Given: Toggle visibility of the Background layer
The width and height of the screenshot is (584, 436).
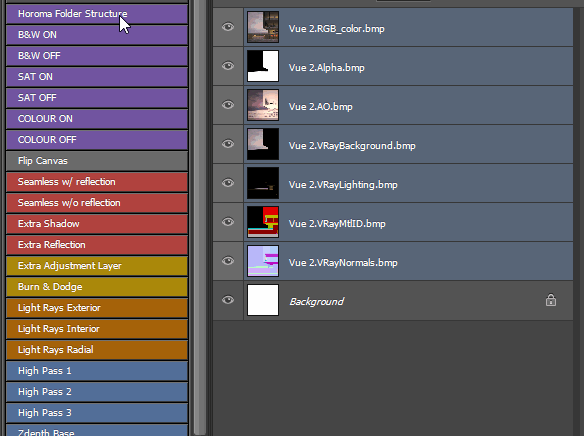Looking at the screenshot, I should 228,300.
